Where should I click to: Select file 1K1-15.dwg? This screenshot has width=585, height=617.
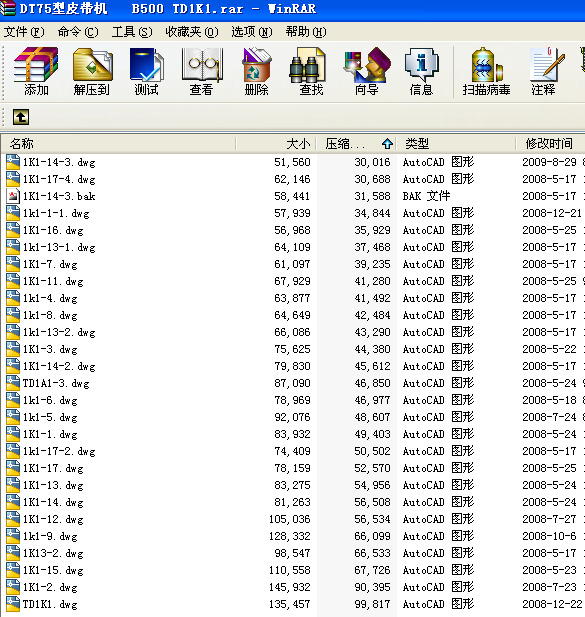click(x=53, y=570)
